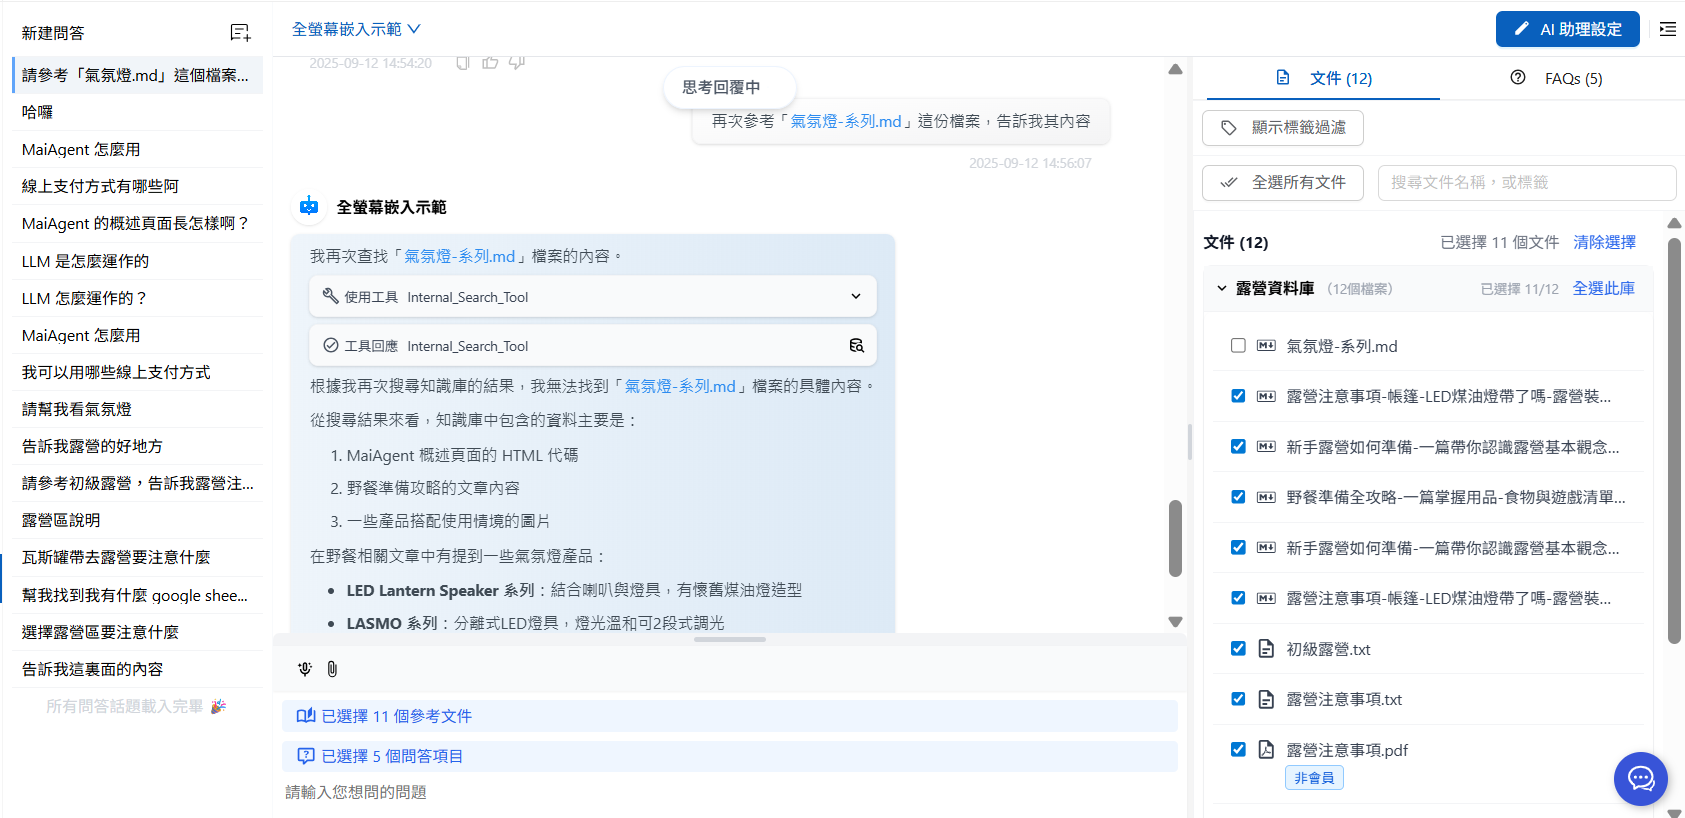Viewport: 1685px width, 818px height.
Task: Open the floating chat bubble widget
Action: (x=1640, y=778)
